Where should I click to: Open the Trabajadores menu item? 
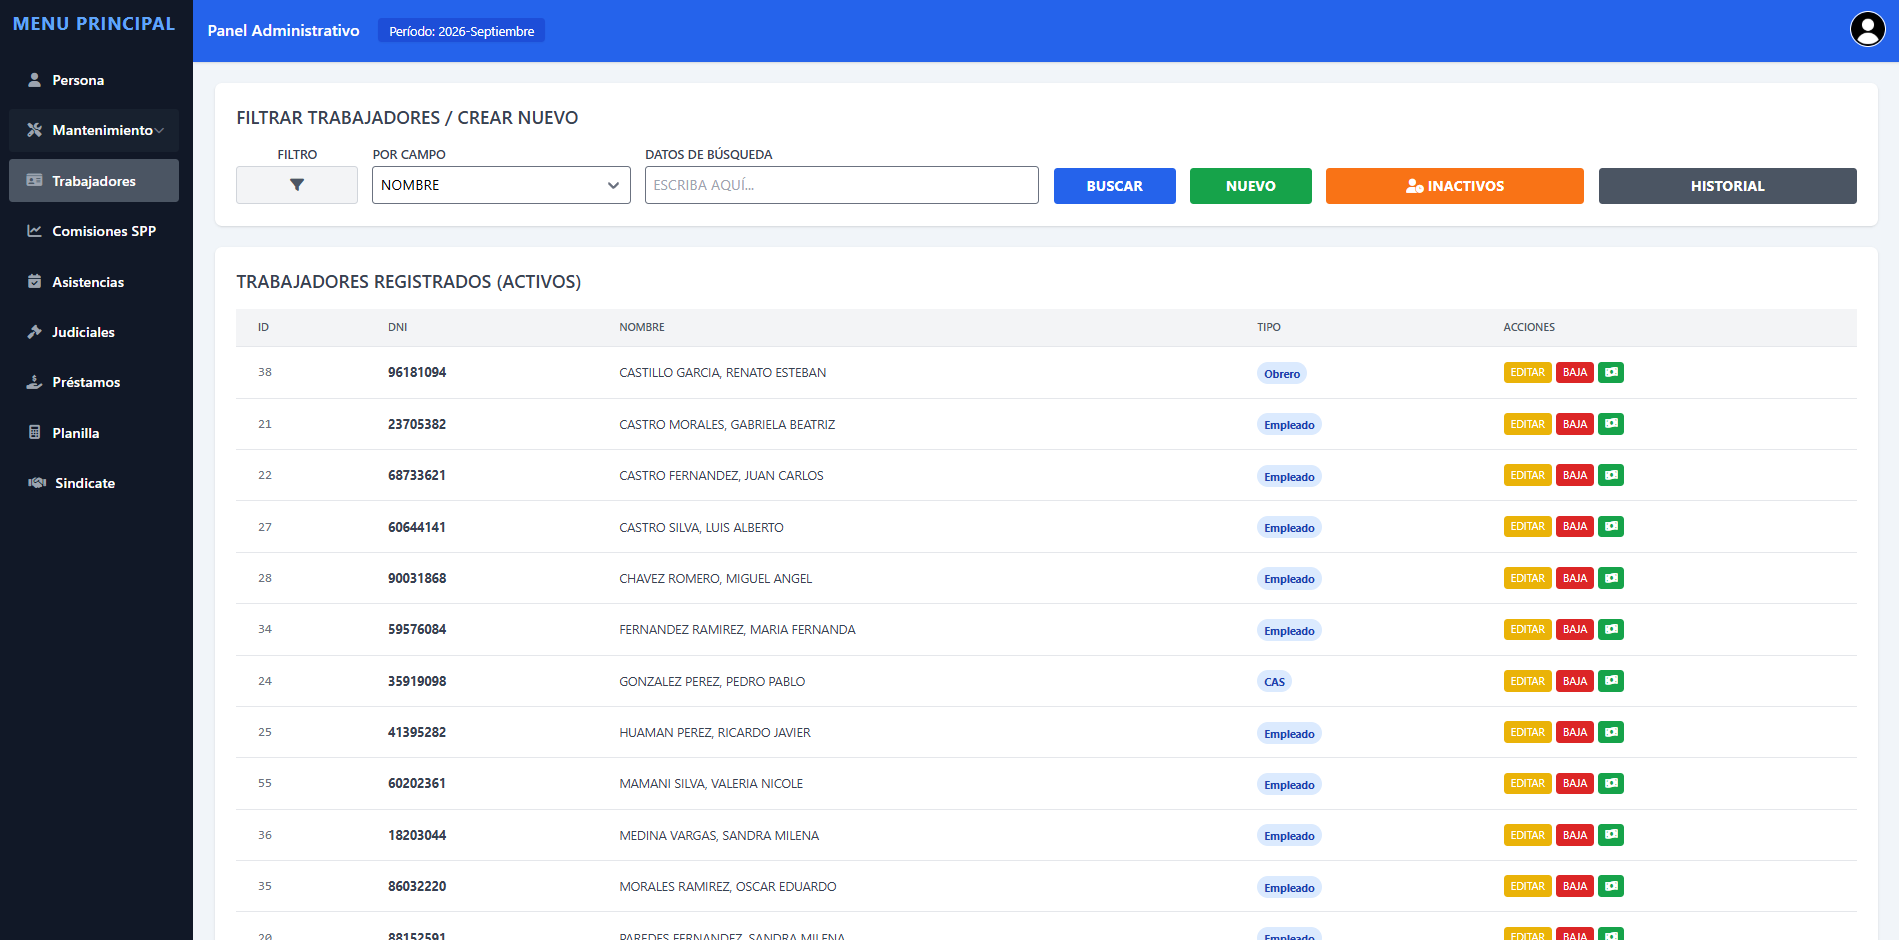[x=94, y=181]
